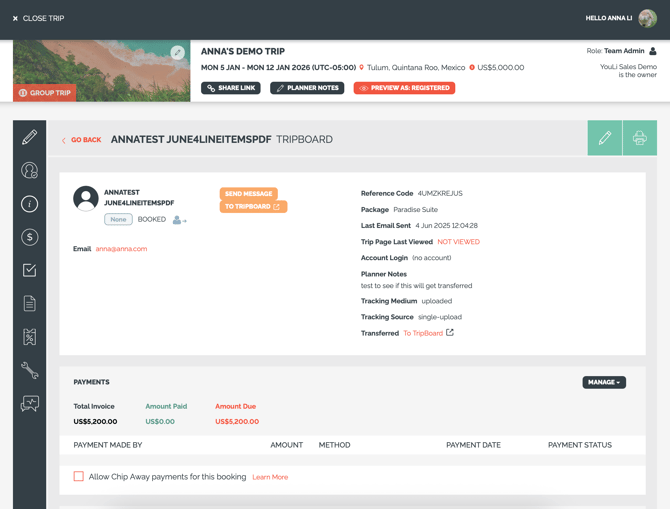
Task: Click the planner note text about transfer
Action: 416,285
